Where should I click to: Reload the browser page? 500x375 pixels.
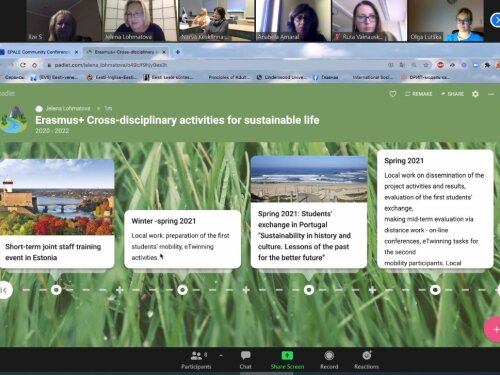(23, 65)
